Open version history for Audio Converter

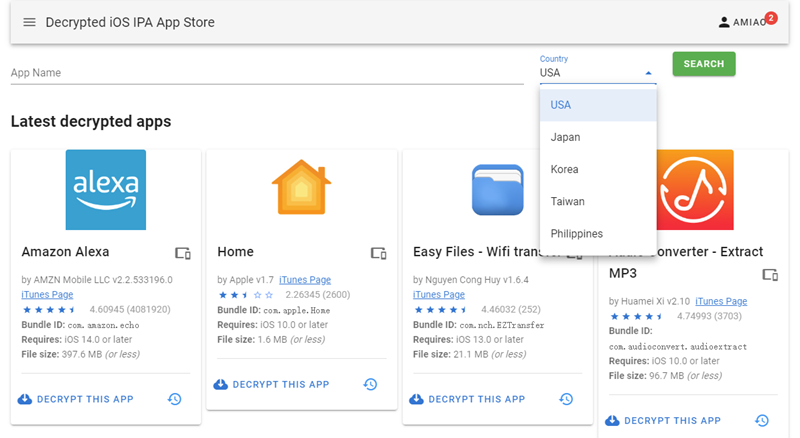point(762,421)
